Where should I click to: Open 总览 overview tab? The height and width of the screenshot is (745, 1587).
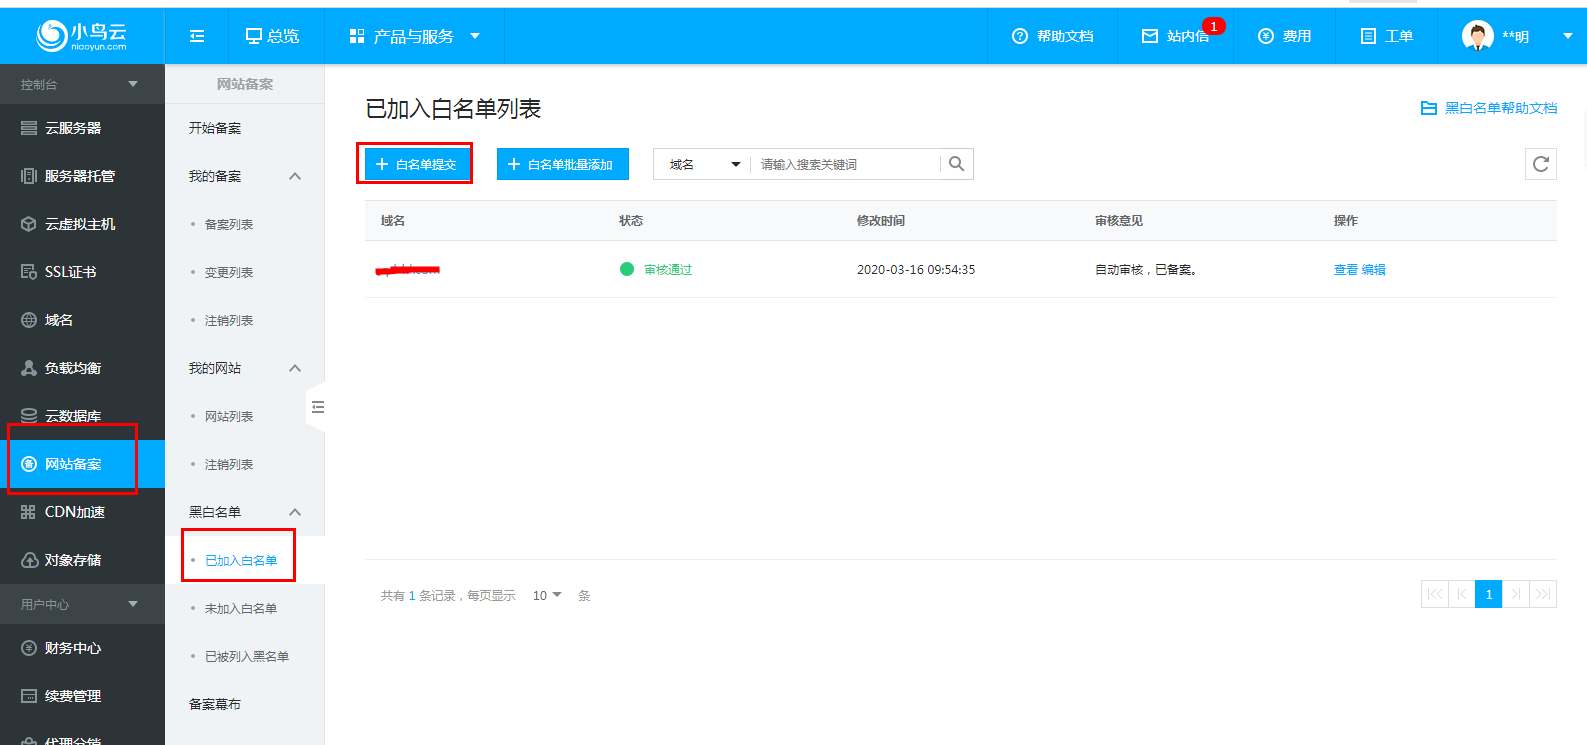point(272,36)
